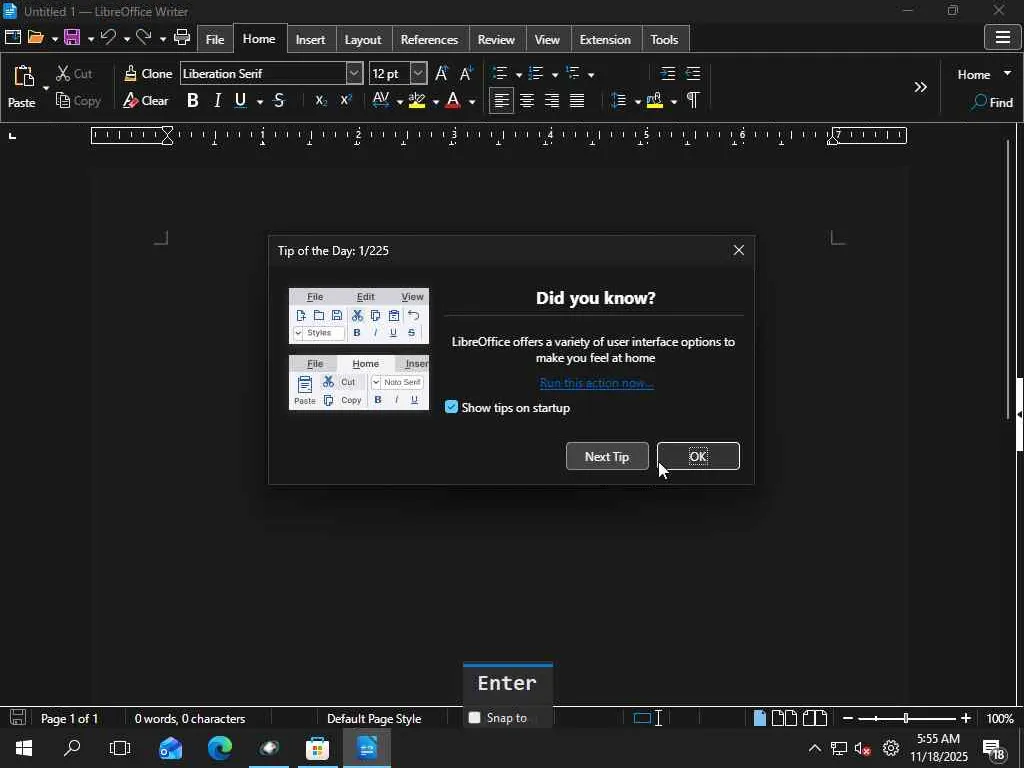The height and width of the screenshot is (768, 1024).
Task: Click the Increase indent icon
Action: click(x=667, y=73)
